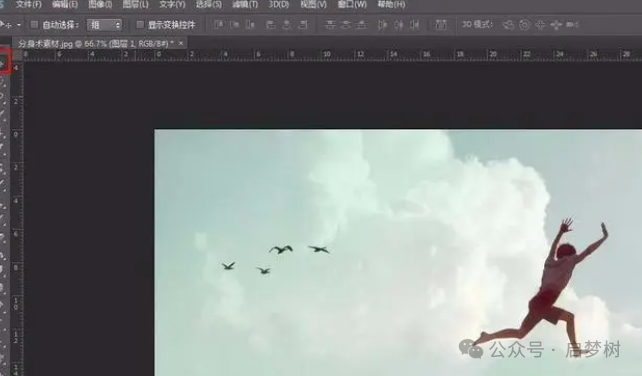
Task: Click the align horizontal centers icon
Action: click(x=287, y=25)
